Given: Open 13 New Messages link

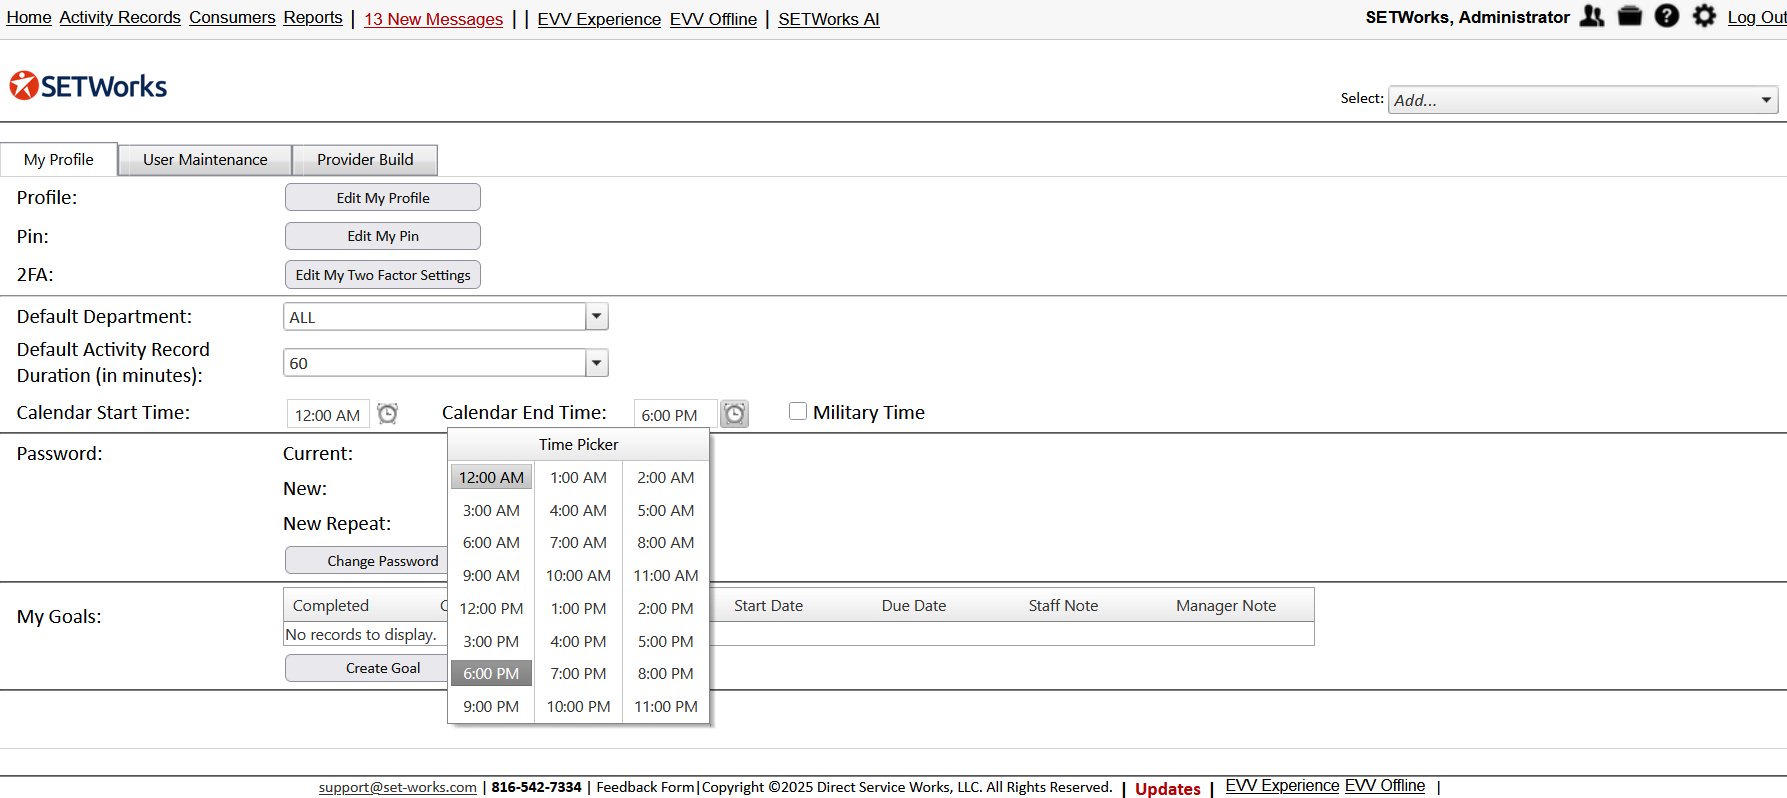Looking at the screenshot, I should coord(433,19).
